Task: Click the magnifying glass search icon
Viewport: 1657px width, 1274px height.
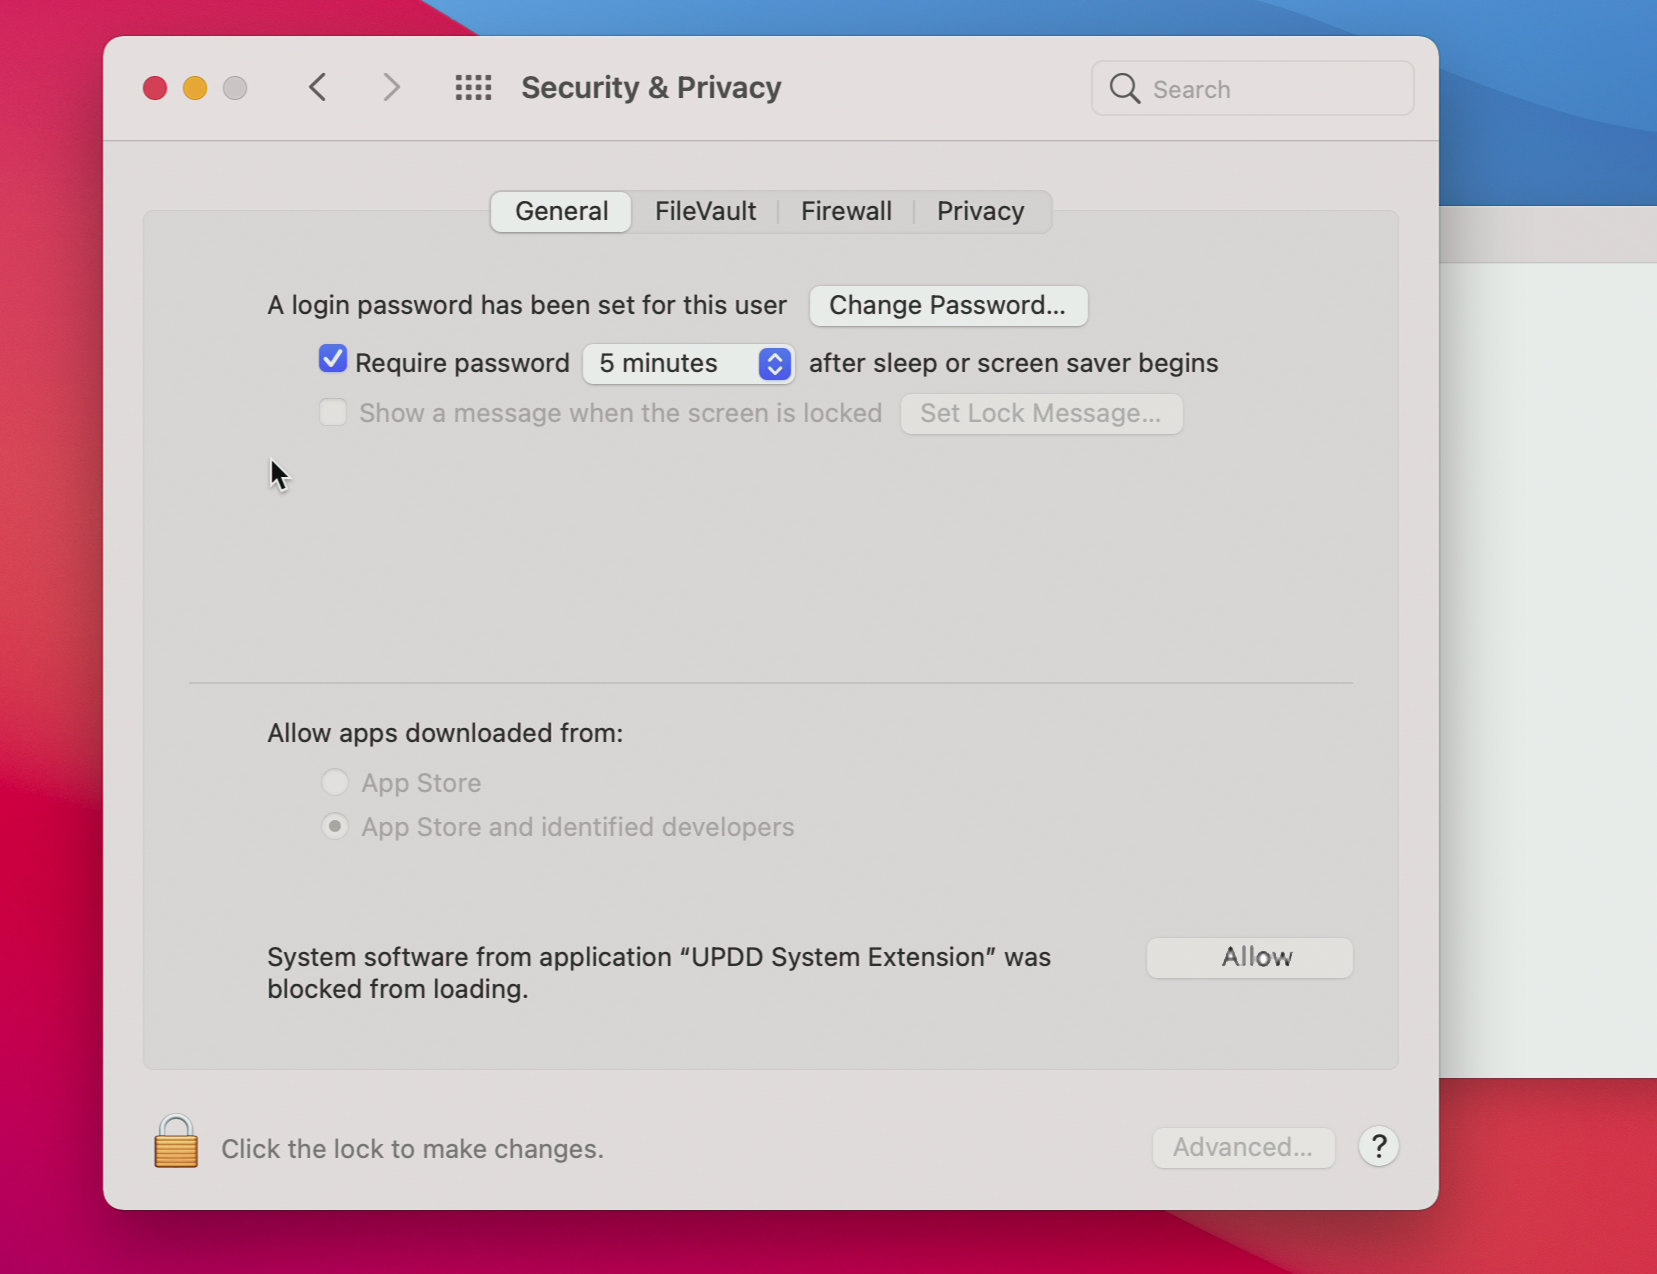Action: click(x=1124, y=89)
